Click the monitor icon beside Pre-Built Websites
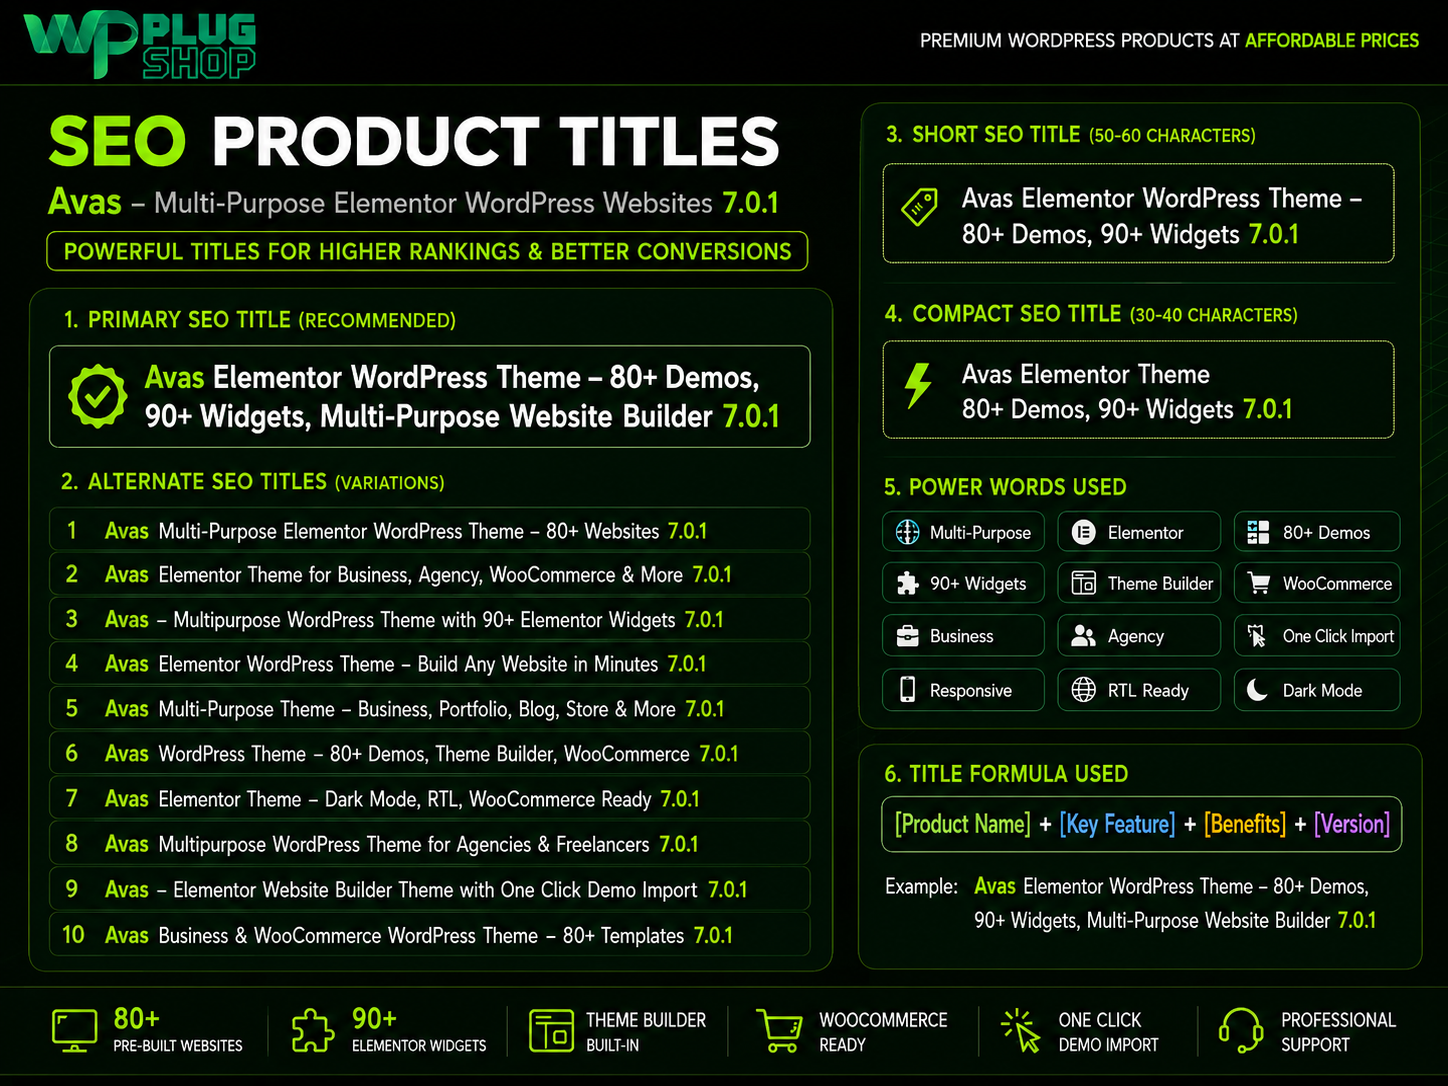The height and width of the screenshot is (1086, 1448). 74,1031
